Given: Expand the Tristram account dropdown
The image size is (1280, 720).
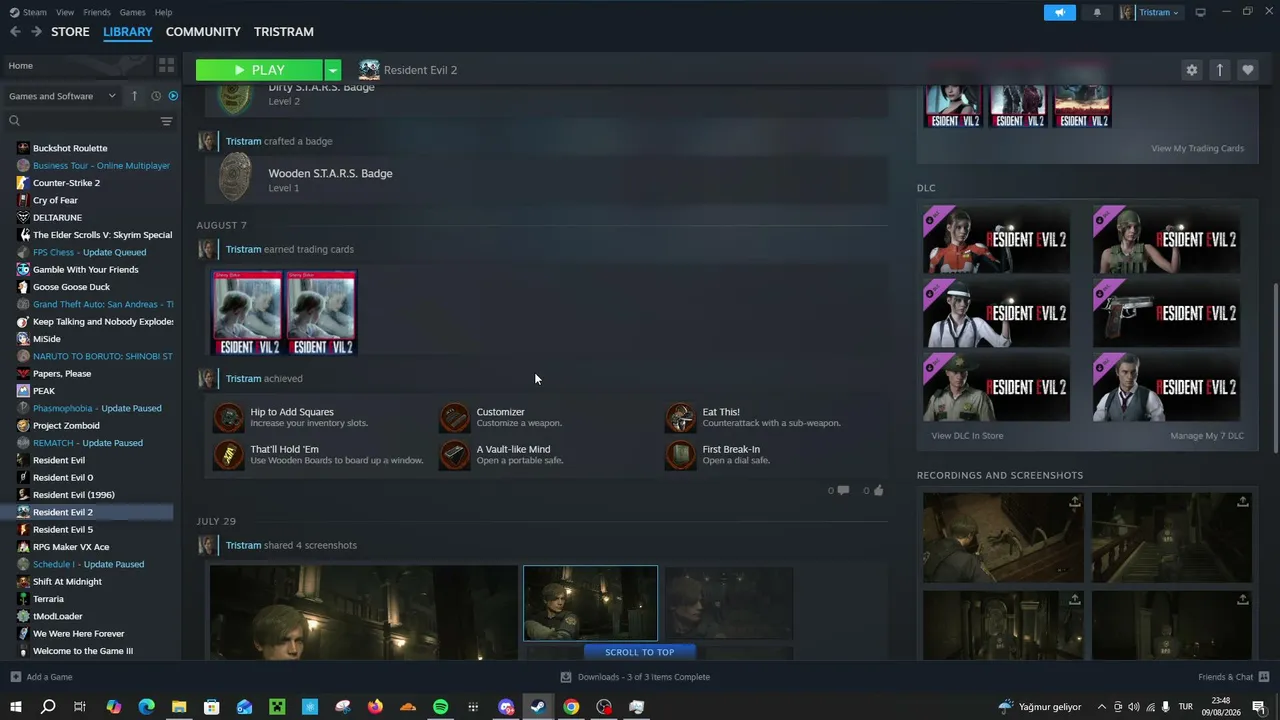Looking at the screenshot, I should coord(1150,12).
